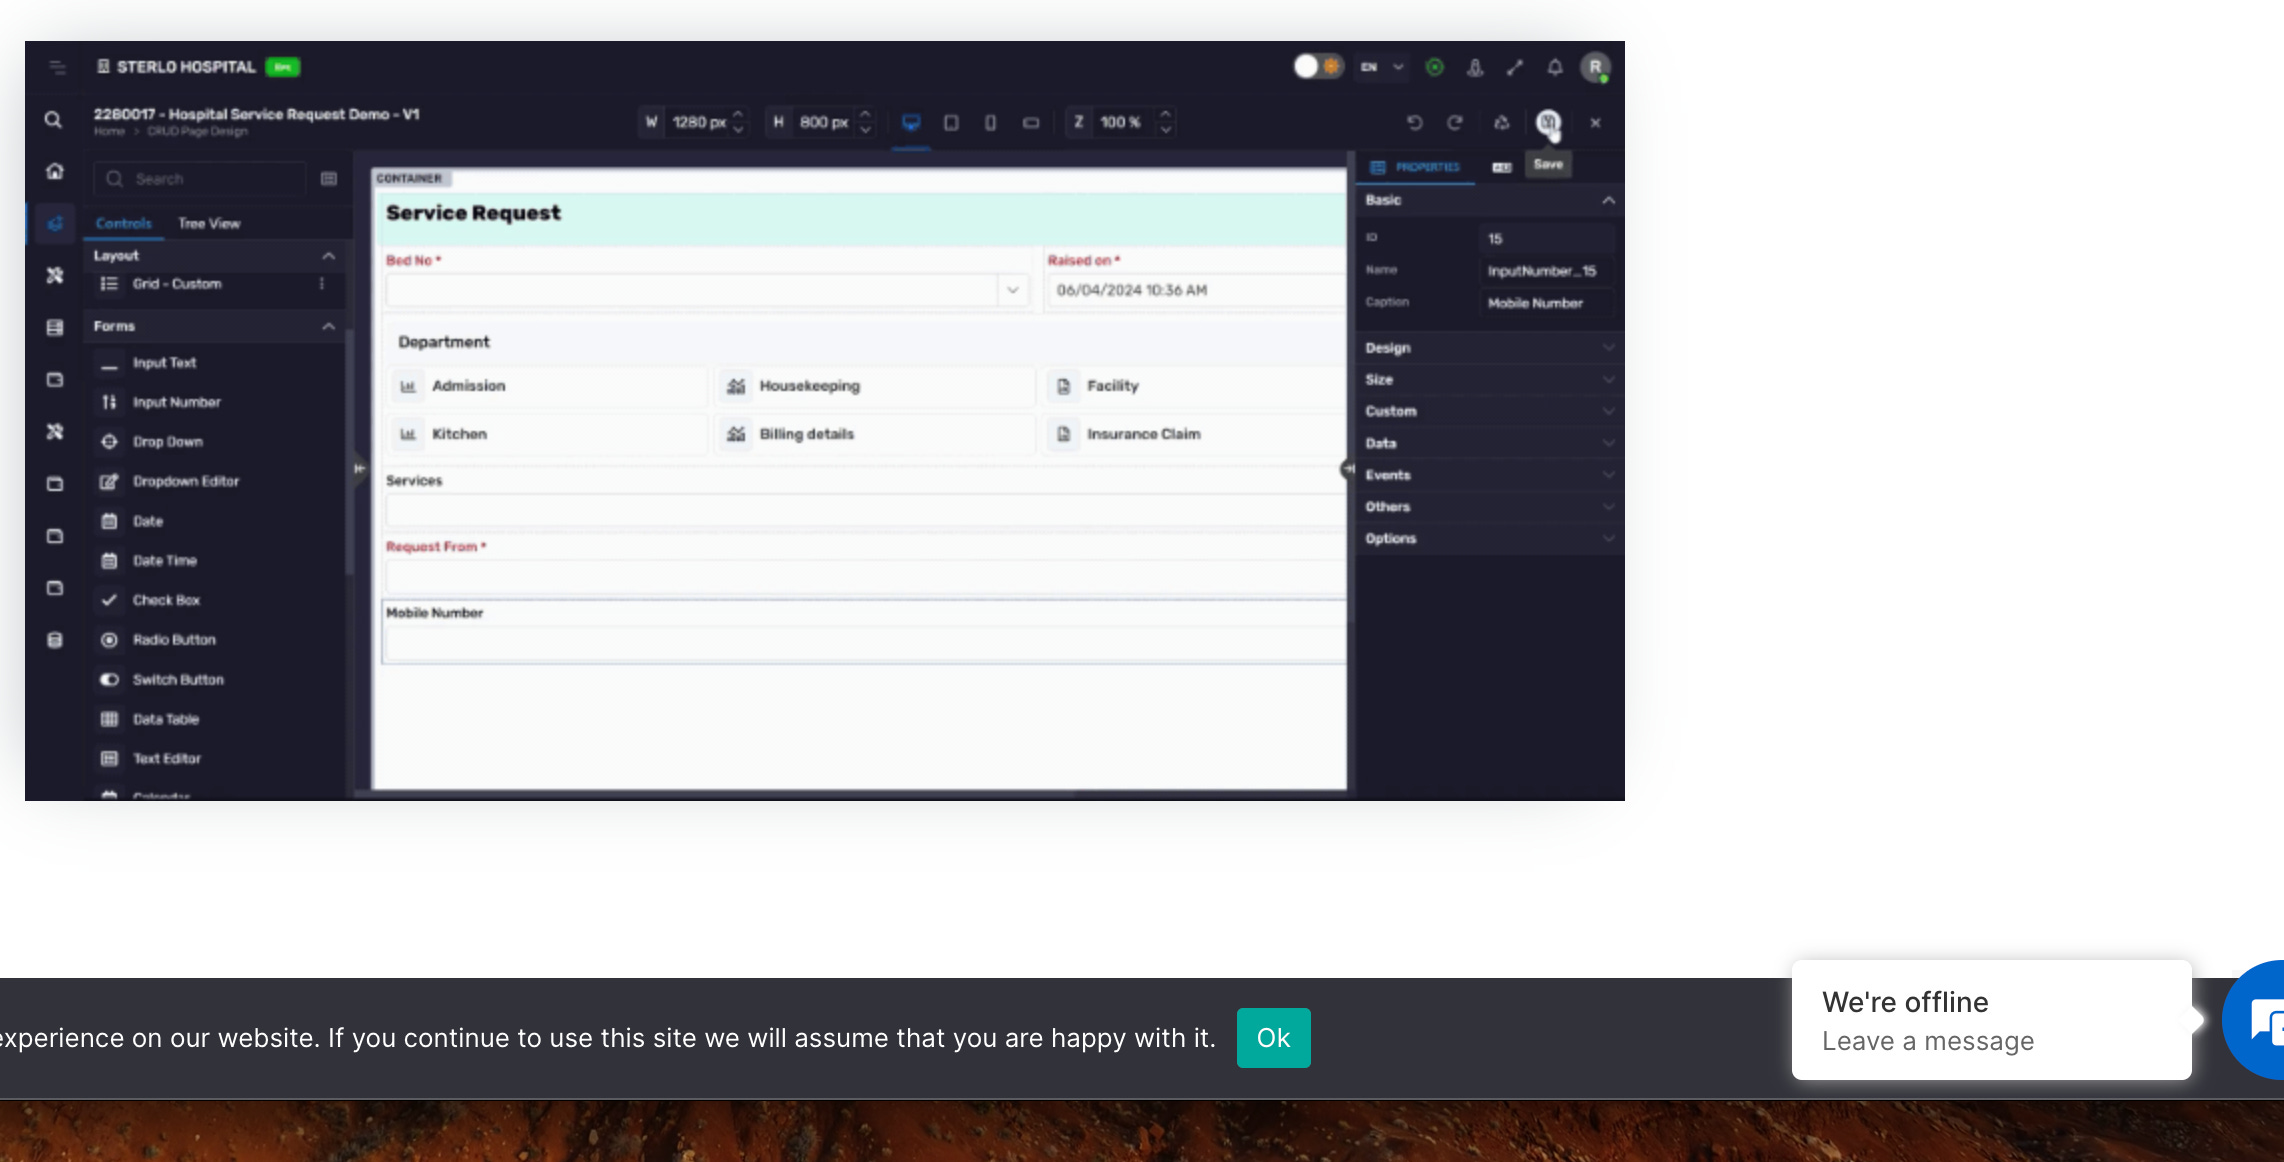Click the microphone icon in the top bar
Viewport: 2284px width, 1162px height.
coord(1474,67)
